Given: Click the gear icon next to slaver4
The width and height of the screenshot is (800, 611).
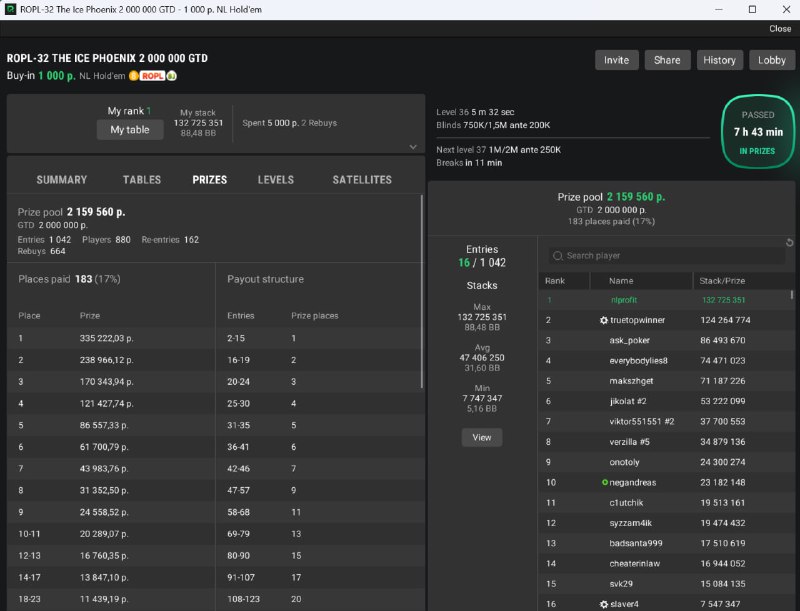Looking at the screenshot, I should 603,604.
